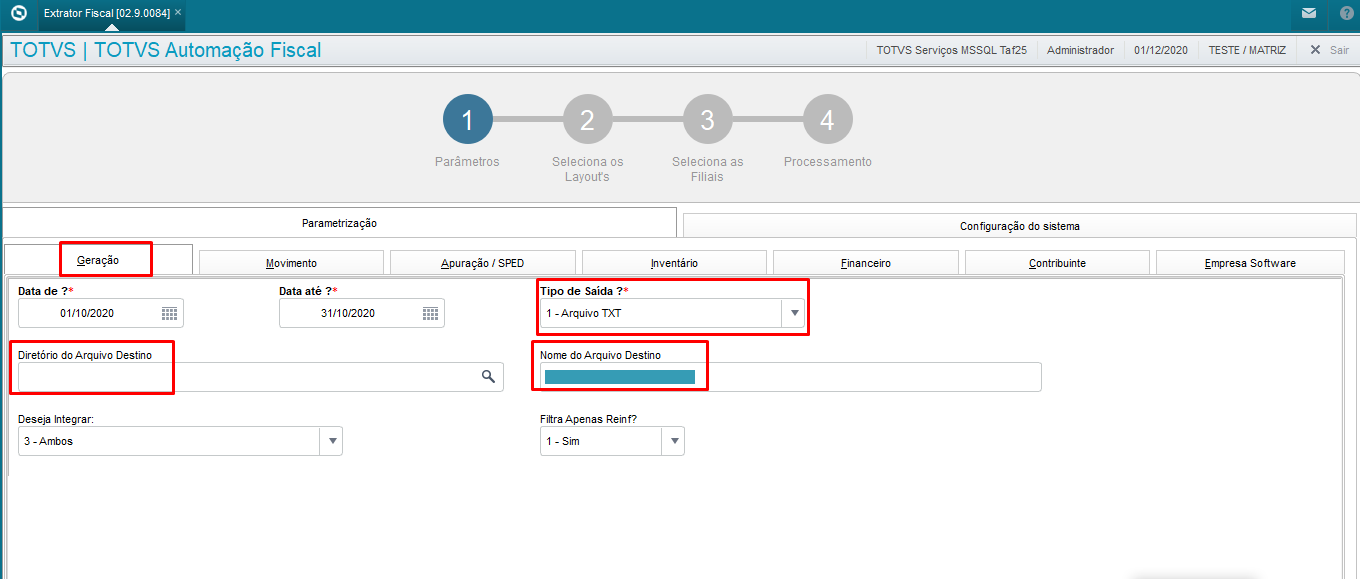1360x579 pixels.
Task: Go to wizard step 4 Processamento
Action: coord(827,120)
